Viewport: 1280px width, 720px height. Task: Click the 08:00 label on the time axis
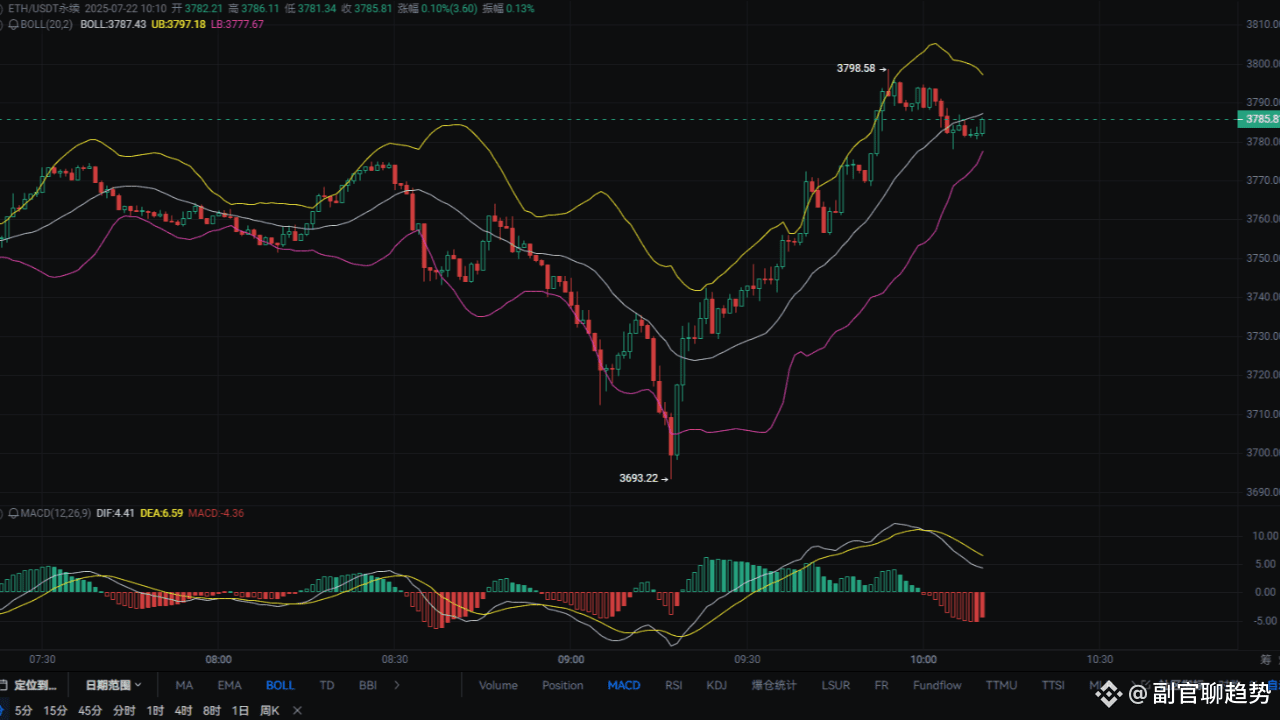(218, 660)
